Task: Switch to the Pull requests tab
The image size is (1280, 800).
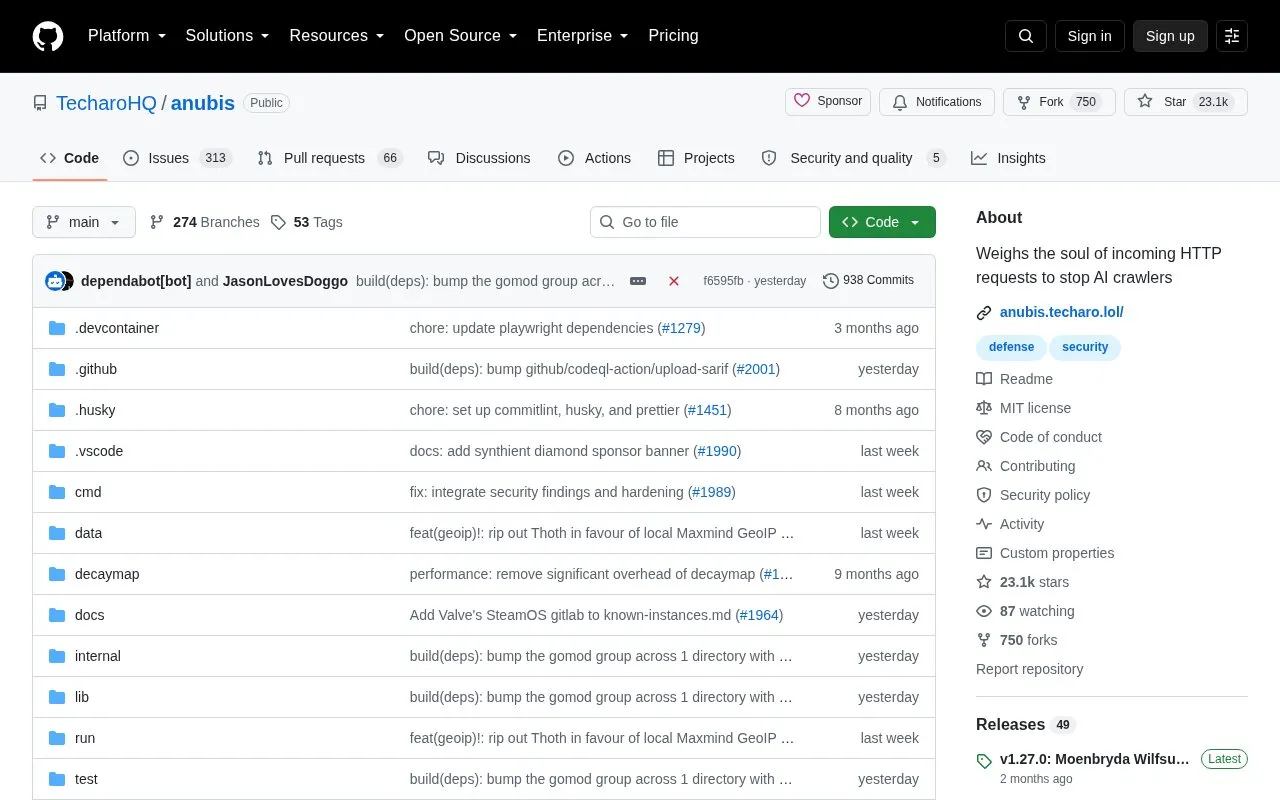Action: coord(330,158)
